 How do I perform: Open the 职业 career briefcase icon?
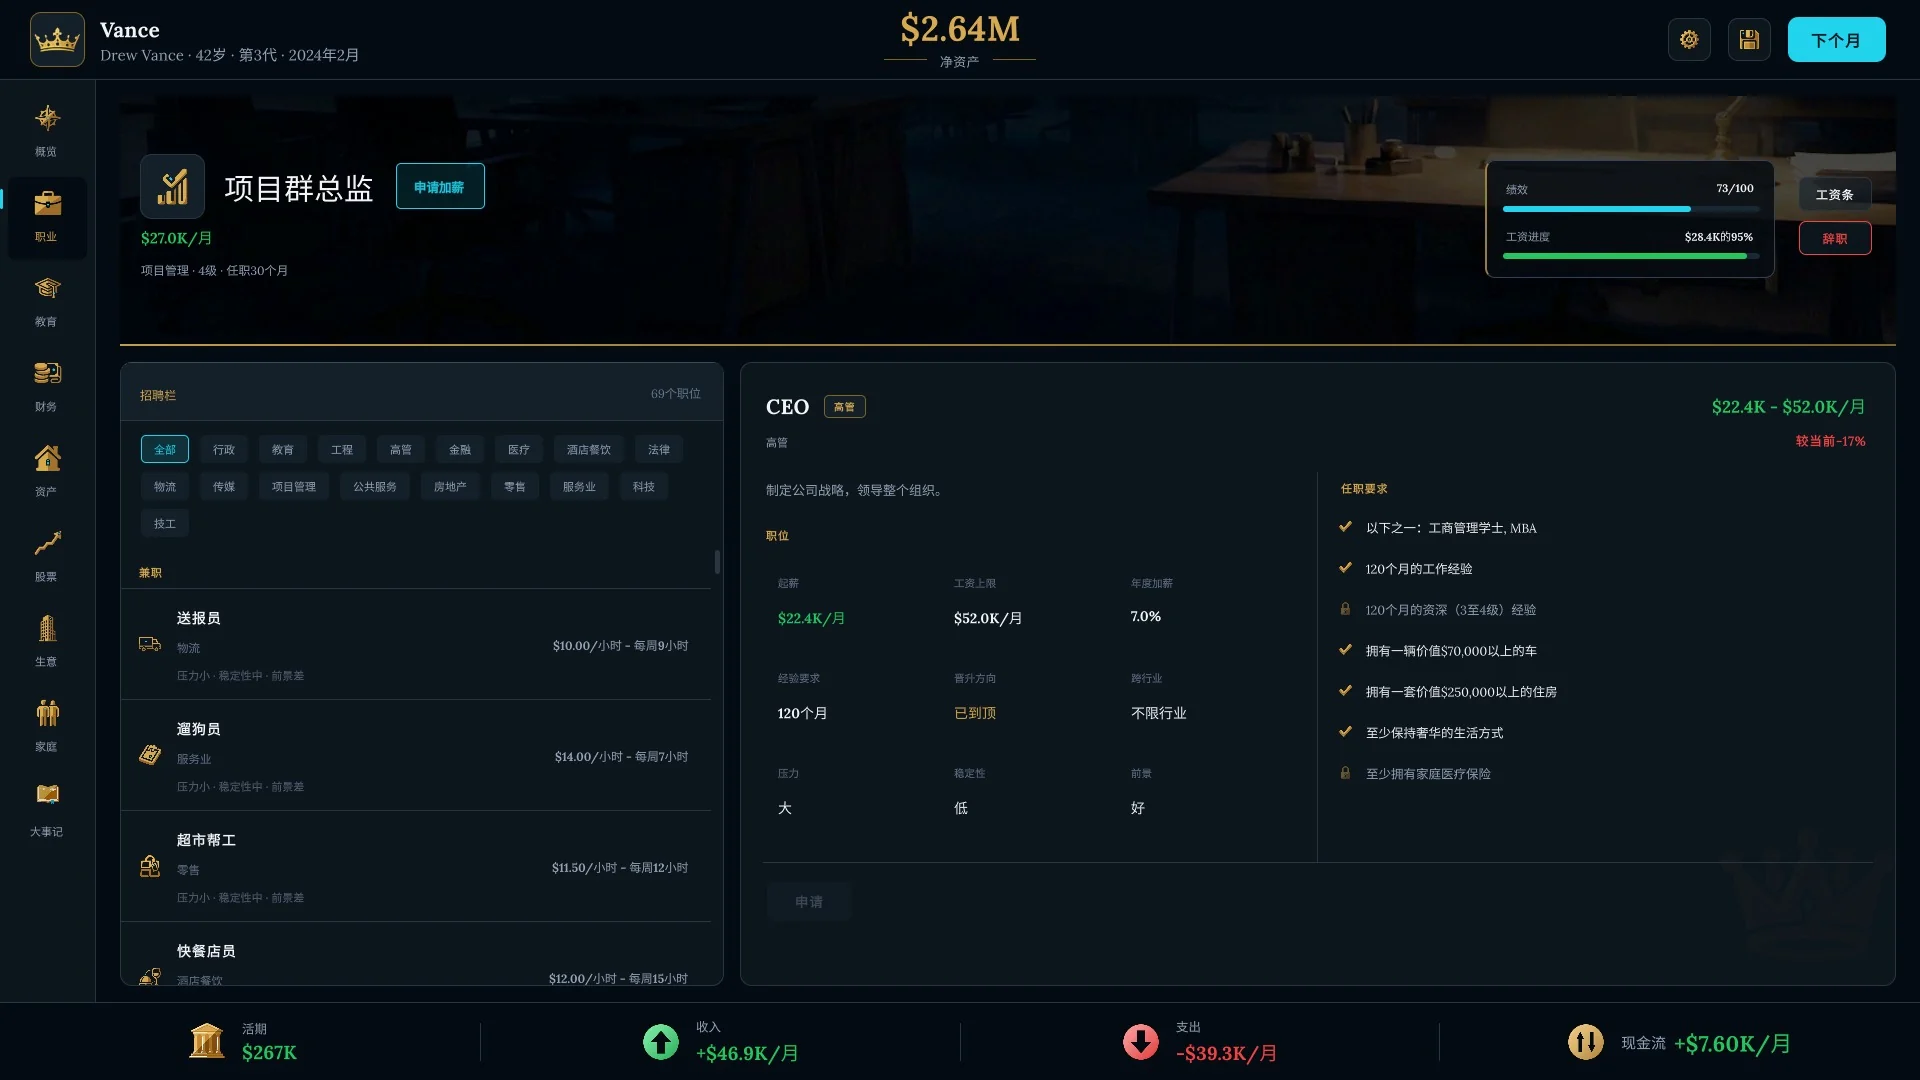46,204
